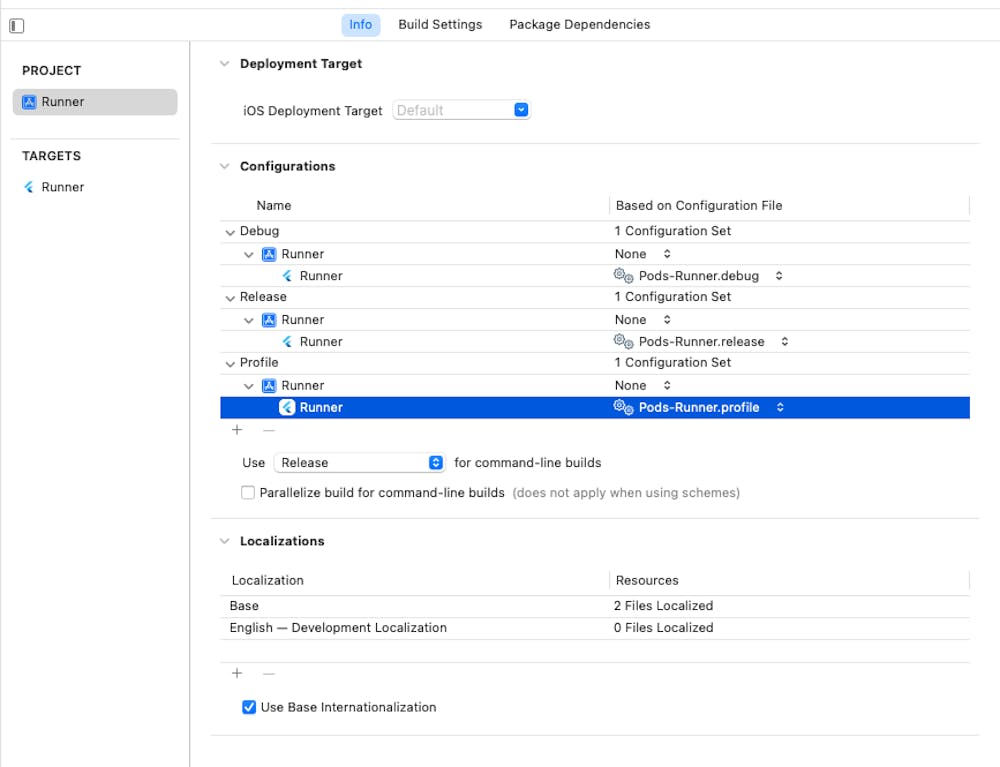
Task: Collapse the Debug configuration row
Action: click(230, 232)
